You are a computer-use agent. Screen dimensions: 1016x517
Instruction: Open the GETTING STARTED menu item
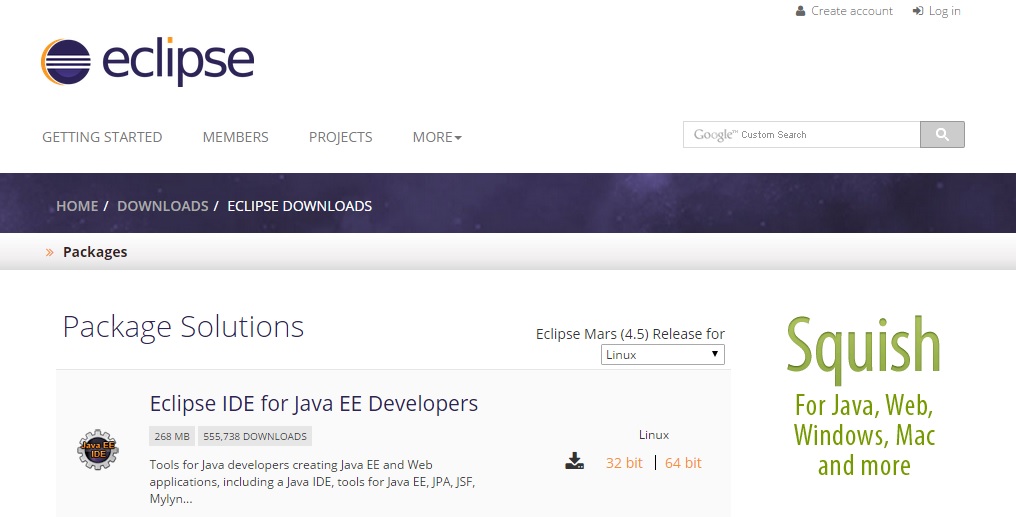pyautogui.click(x=102, y=137)
